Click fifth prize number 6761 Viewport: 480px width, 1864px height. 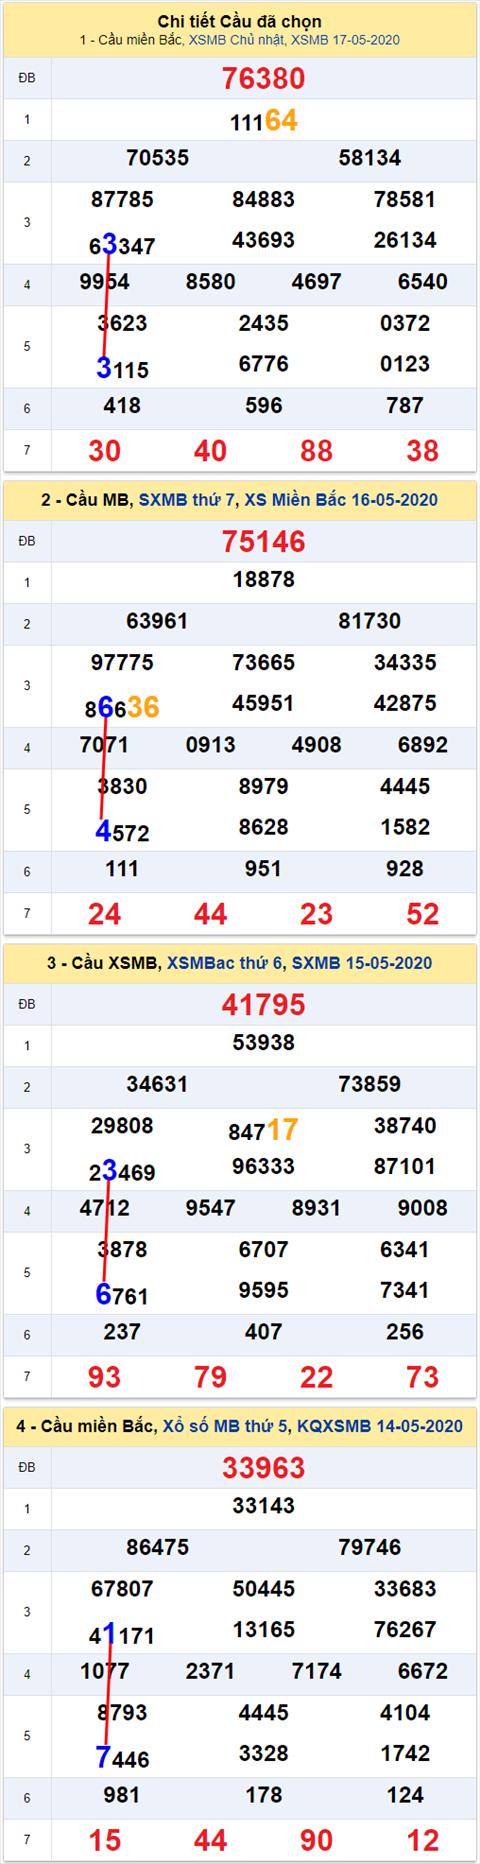(x=122, y=1294)
